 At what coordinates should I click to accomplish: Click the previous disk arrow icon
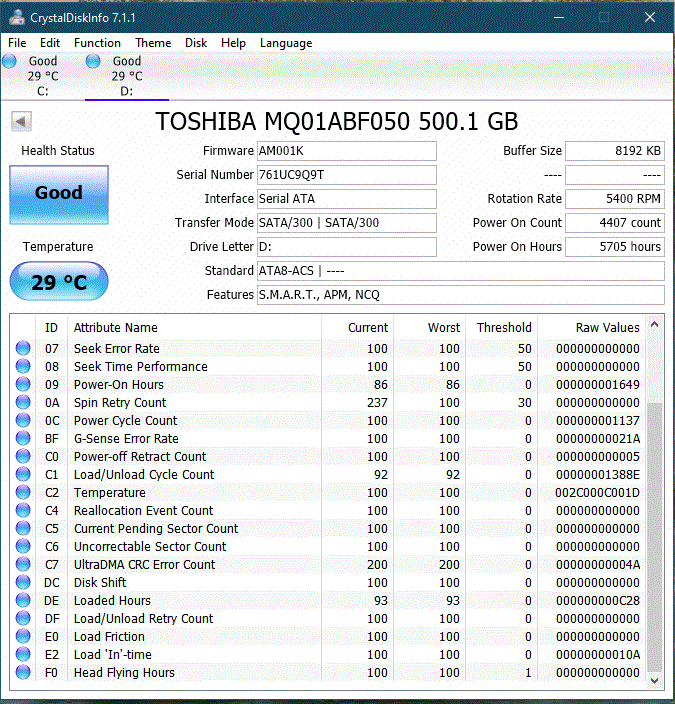tap(22, 121)
